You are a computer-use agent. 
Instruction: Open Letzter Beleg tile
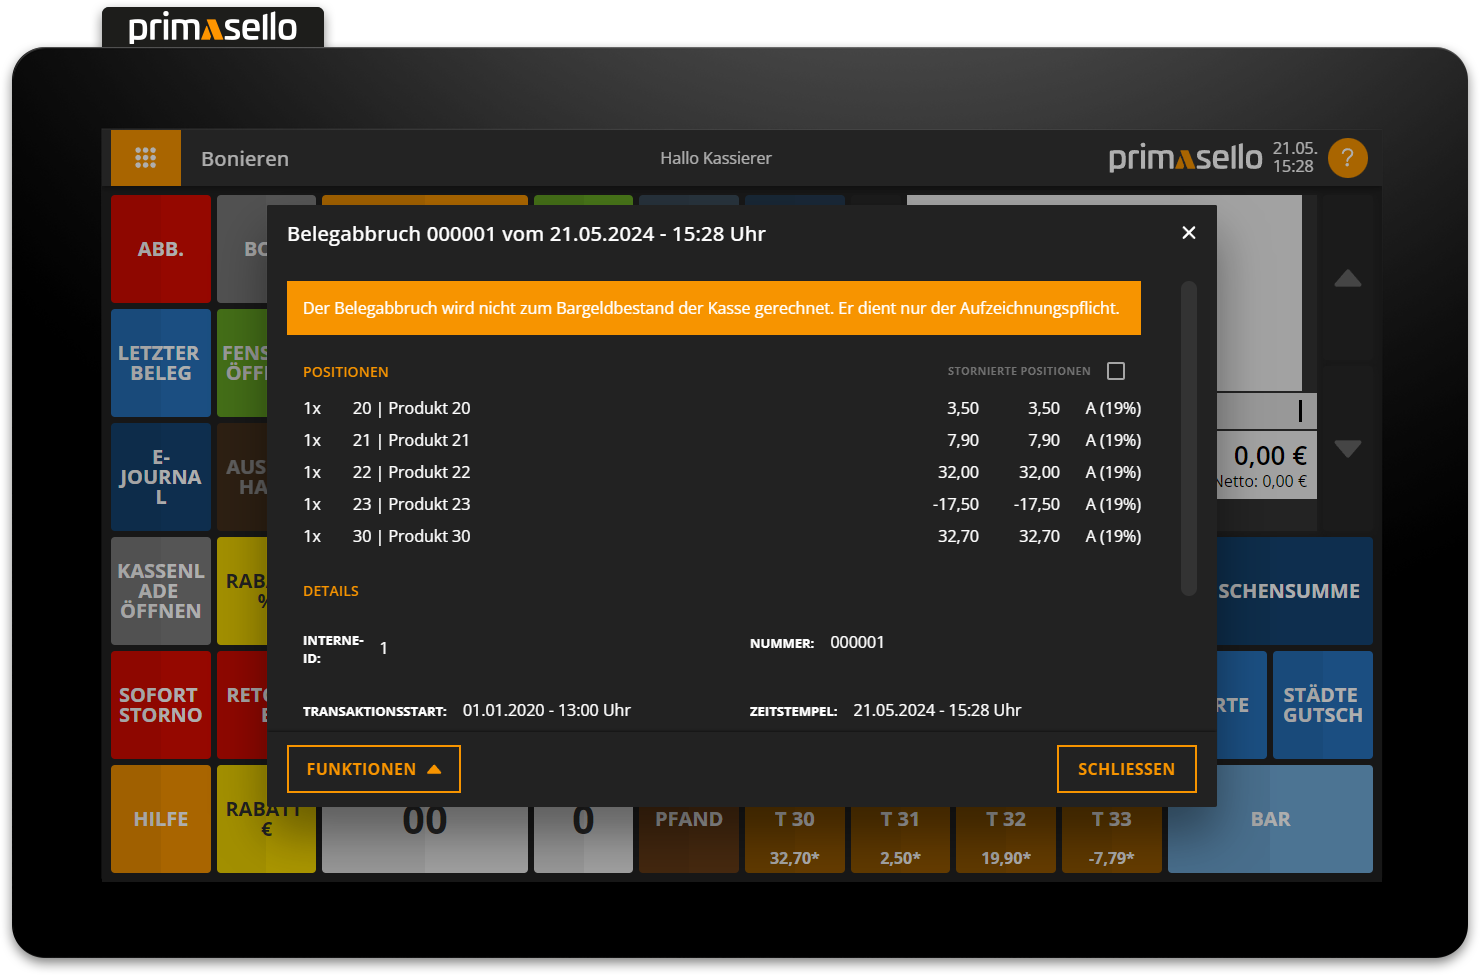click(161, 363)
